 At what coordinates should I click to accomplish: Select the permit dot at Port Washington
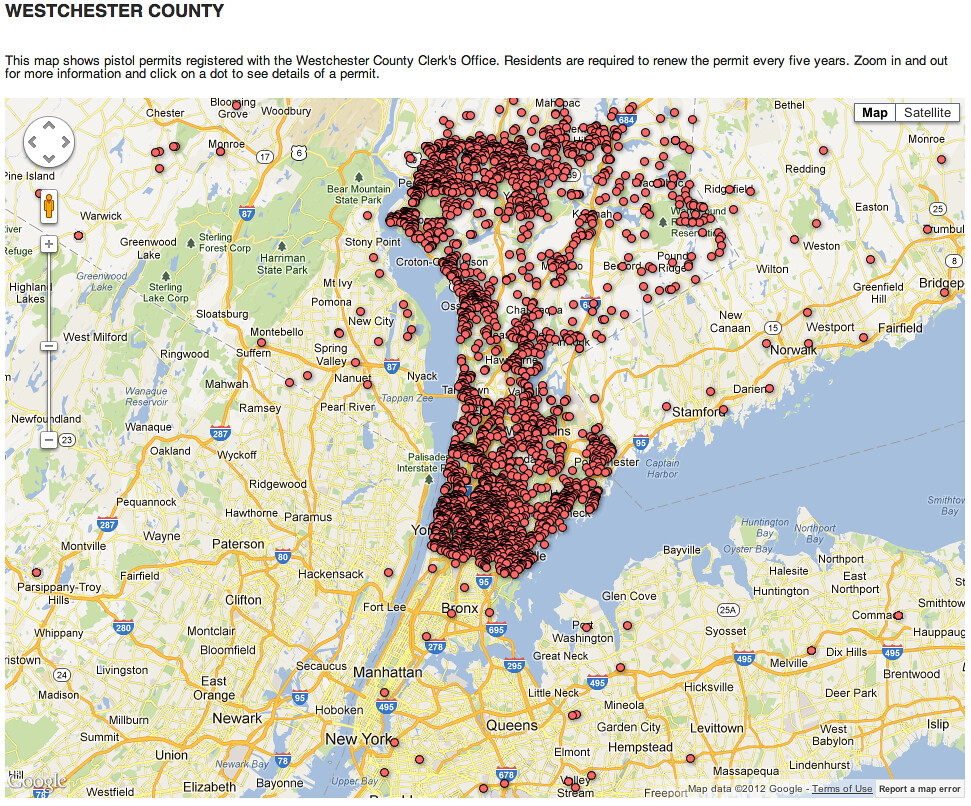click(x=586, y=626)
